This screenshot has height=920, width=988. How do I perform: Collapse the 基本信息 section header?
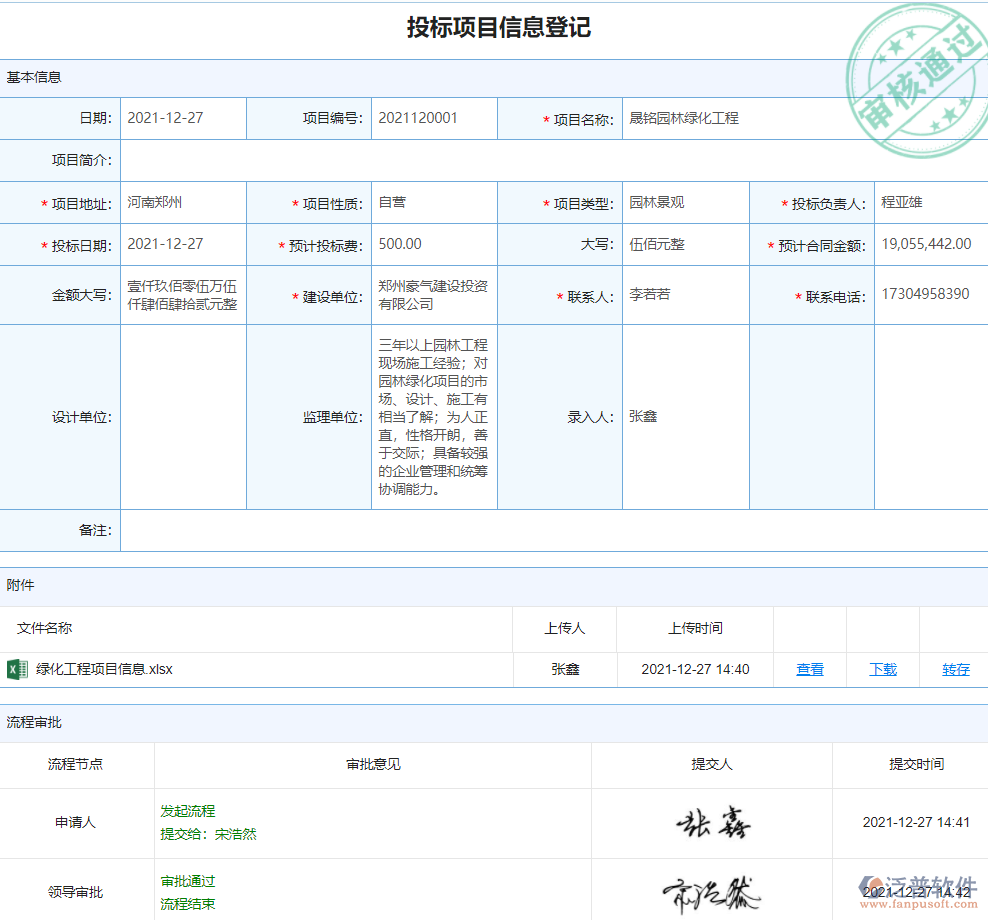[35, 77]
